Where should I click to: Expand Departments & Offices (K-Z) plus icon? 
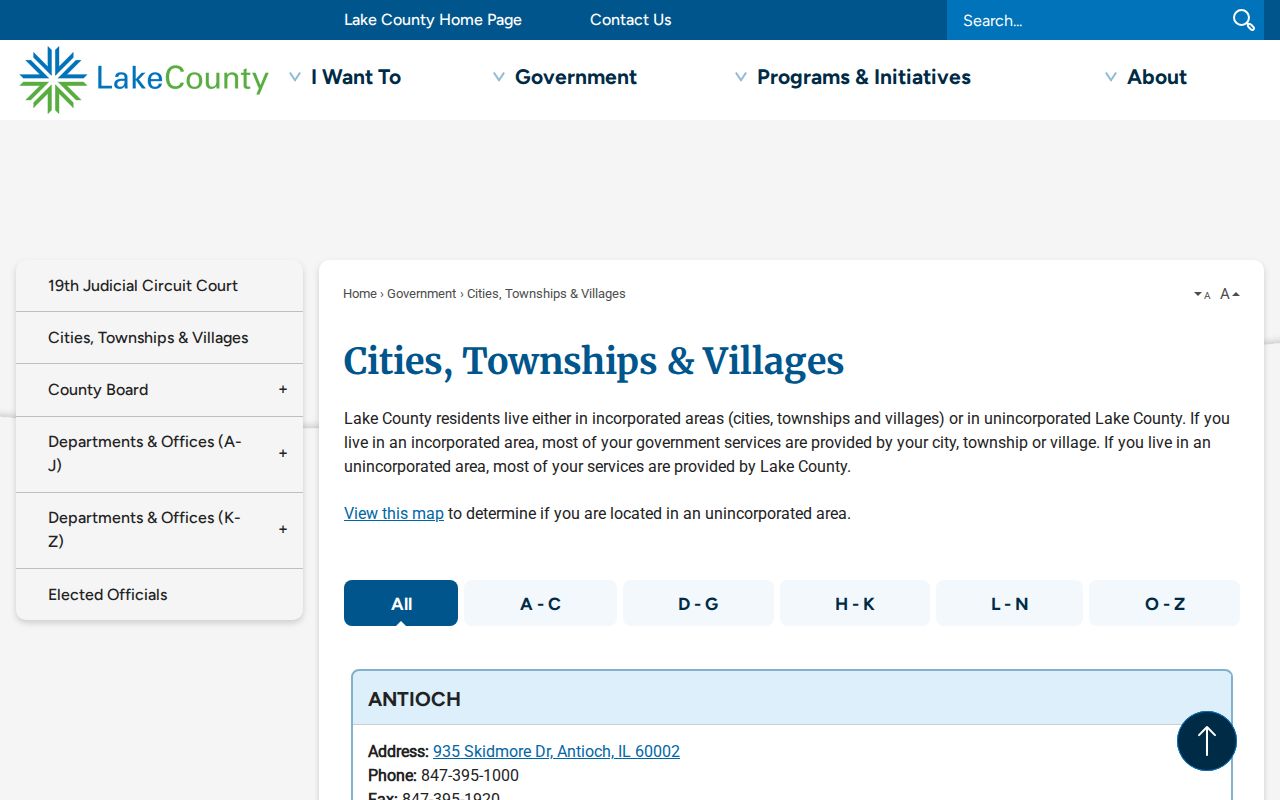pos(283,530)
